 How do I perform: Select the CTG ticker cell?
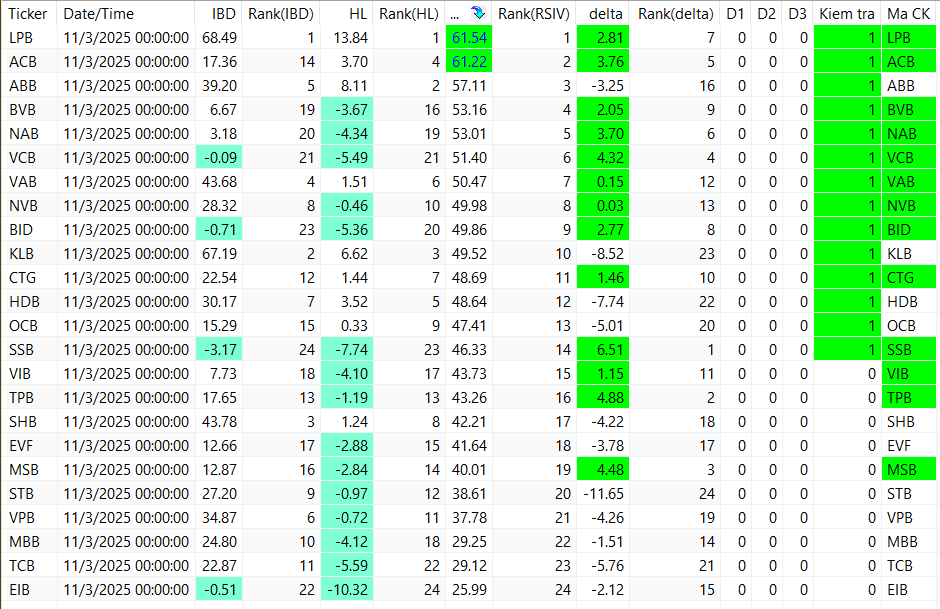(x=29, y=278)
